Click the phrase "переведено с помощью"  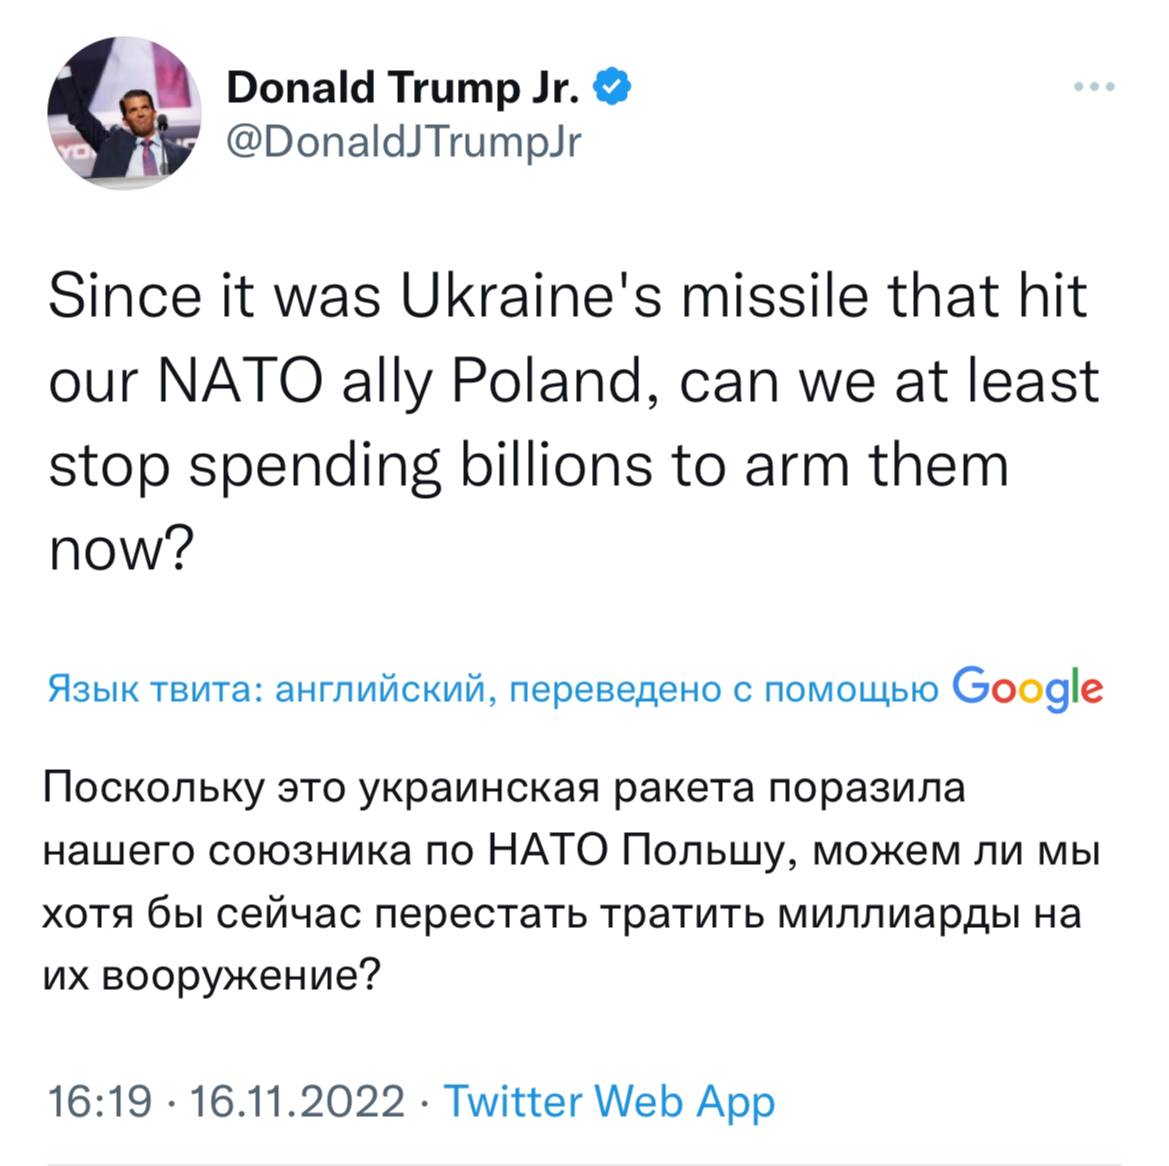pyautogui.click(x=724, y=689)
